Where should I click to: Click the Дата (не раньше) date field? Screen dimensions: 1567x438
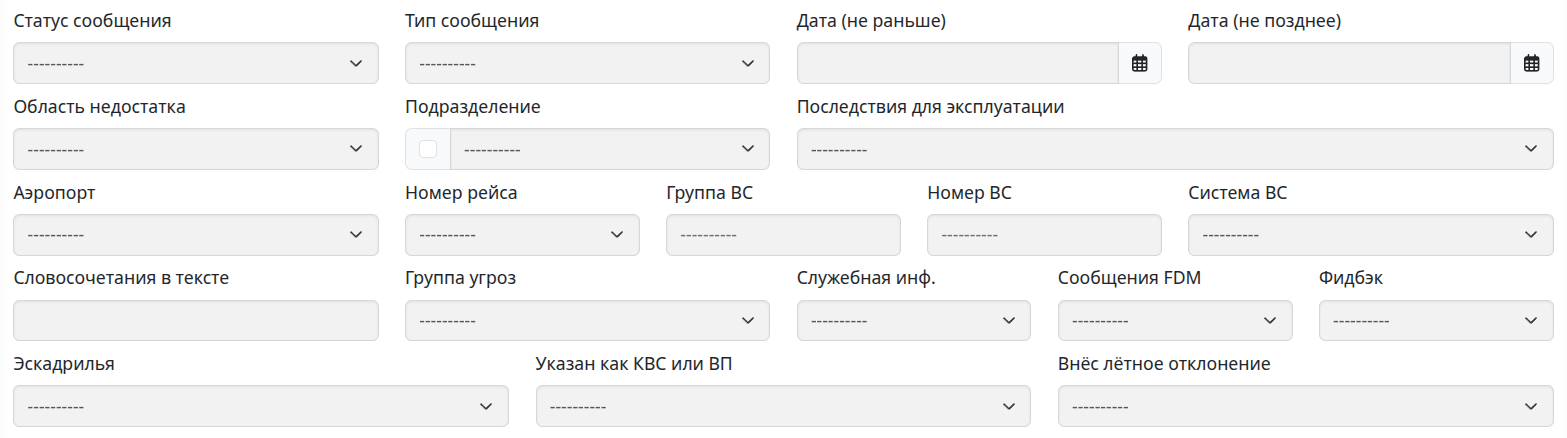click(x=957, y=63)
